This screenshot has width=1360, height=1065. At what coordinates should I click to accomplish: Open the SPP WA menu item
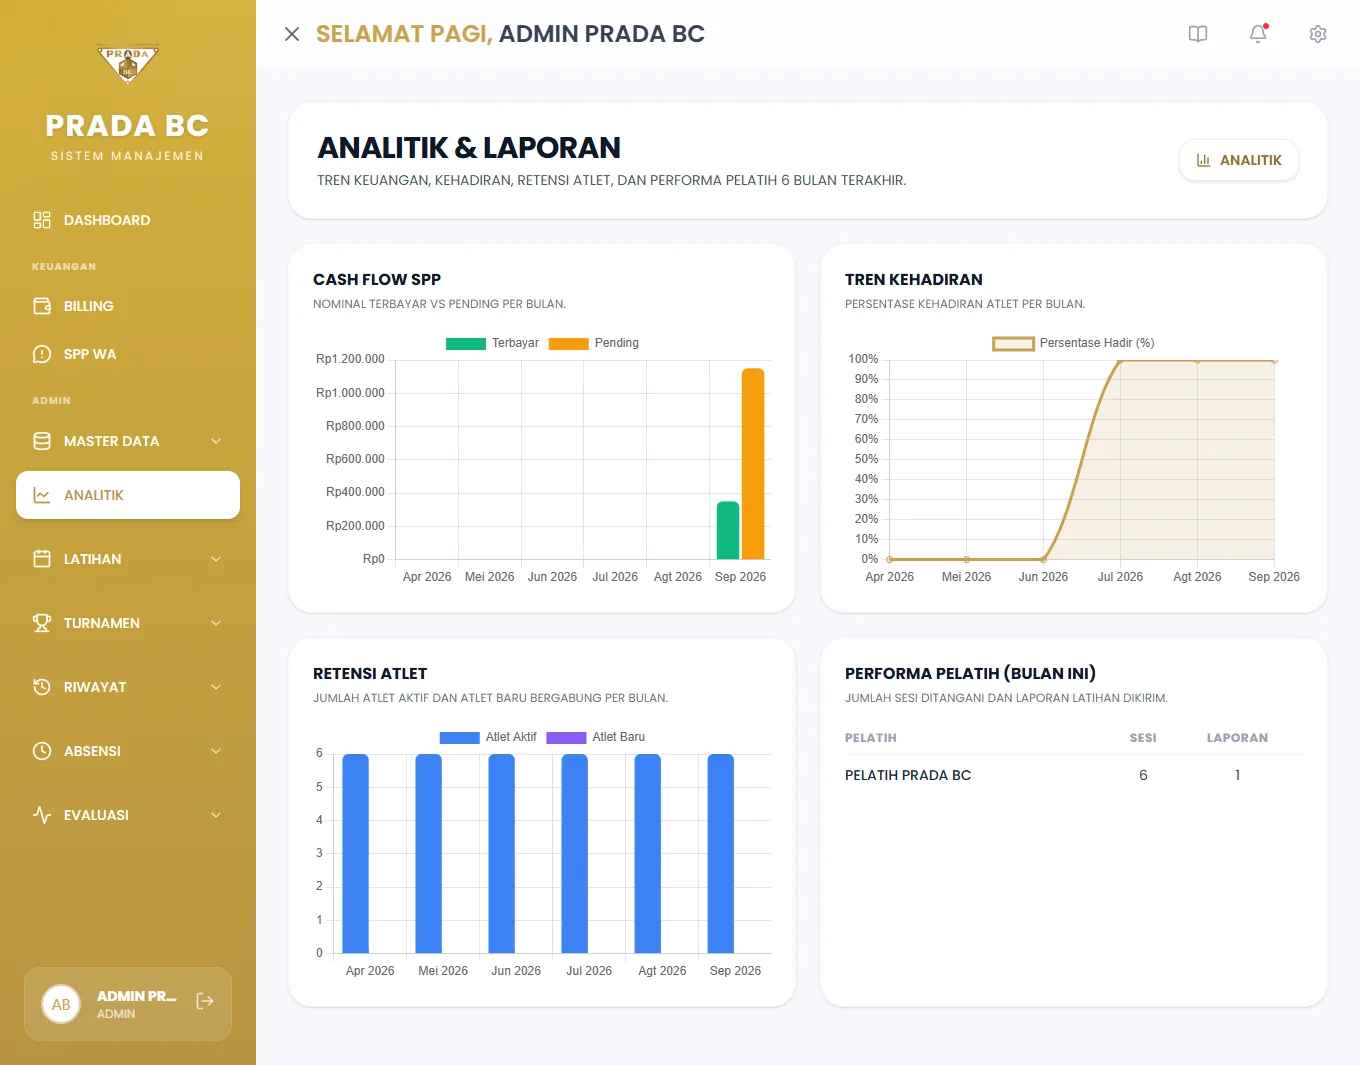tap(128, 354)
